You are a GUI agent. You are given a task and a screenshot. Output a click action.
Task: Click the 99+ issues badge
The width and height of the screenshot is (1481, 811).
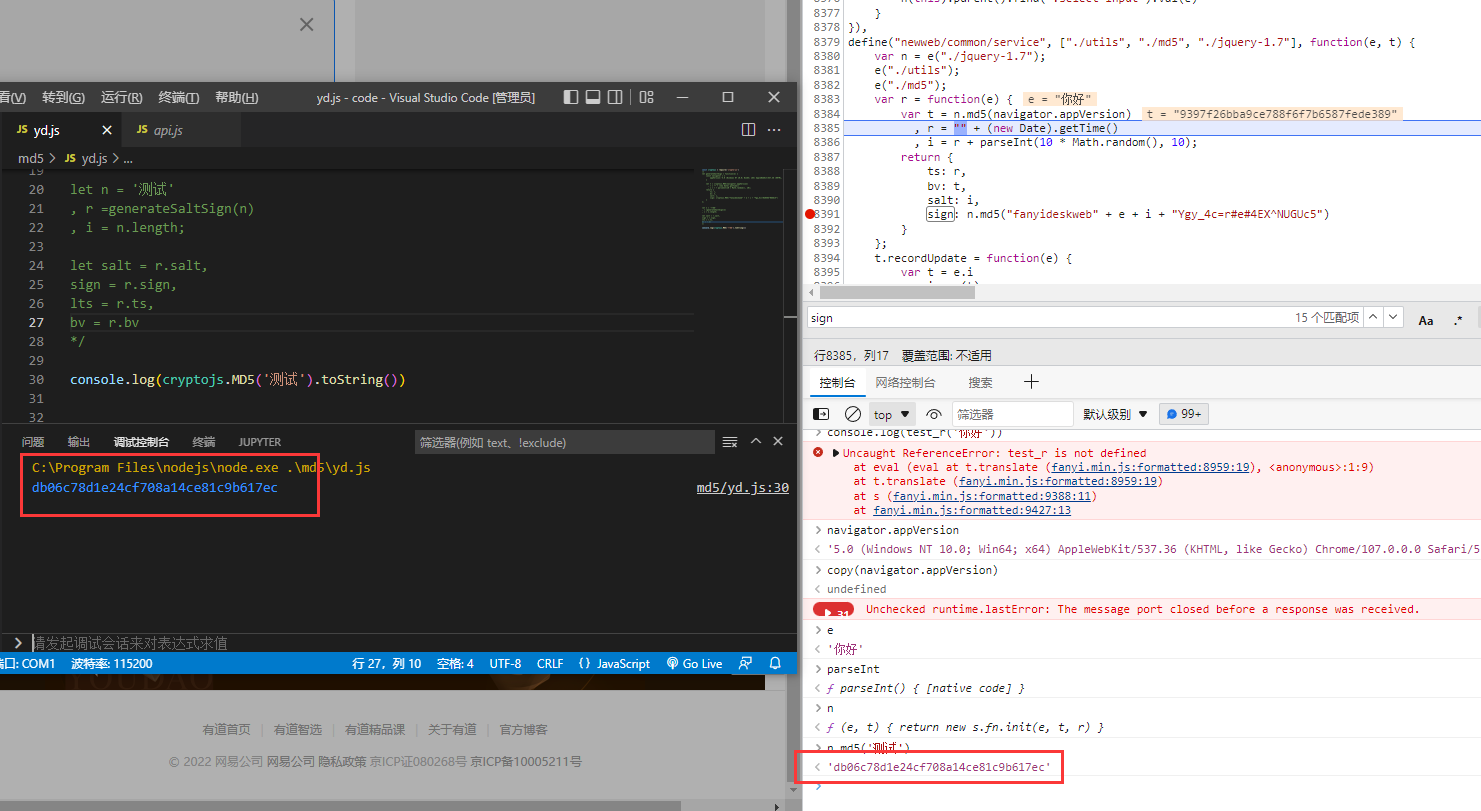[1184, 414]
